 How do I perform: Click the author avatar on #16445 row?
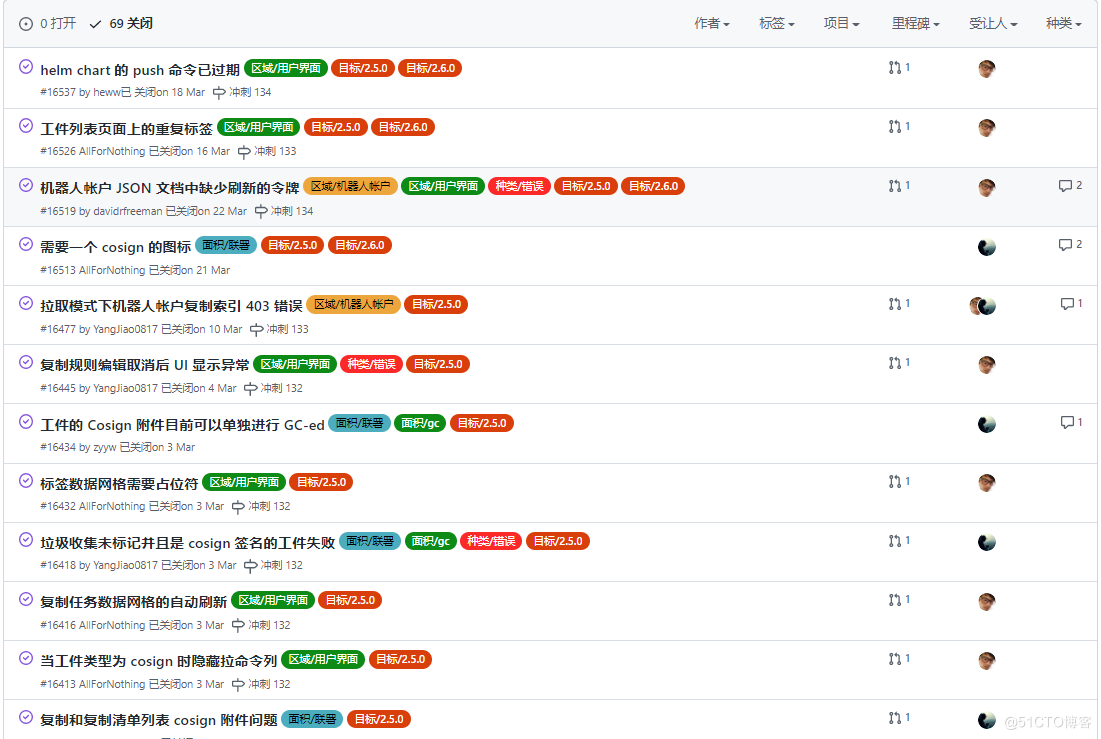pyautogui.click(x=986, y=364)
